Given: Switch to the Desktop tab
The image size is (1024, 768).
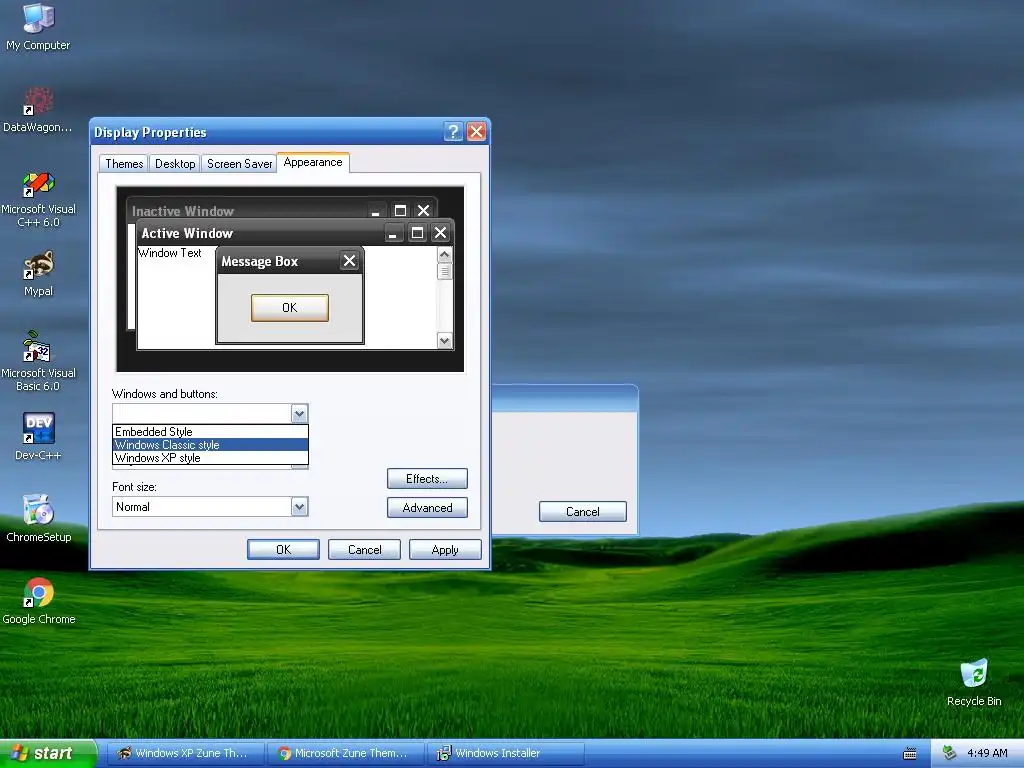Looking at the screenshot, I should tap(175, 164).
